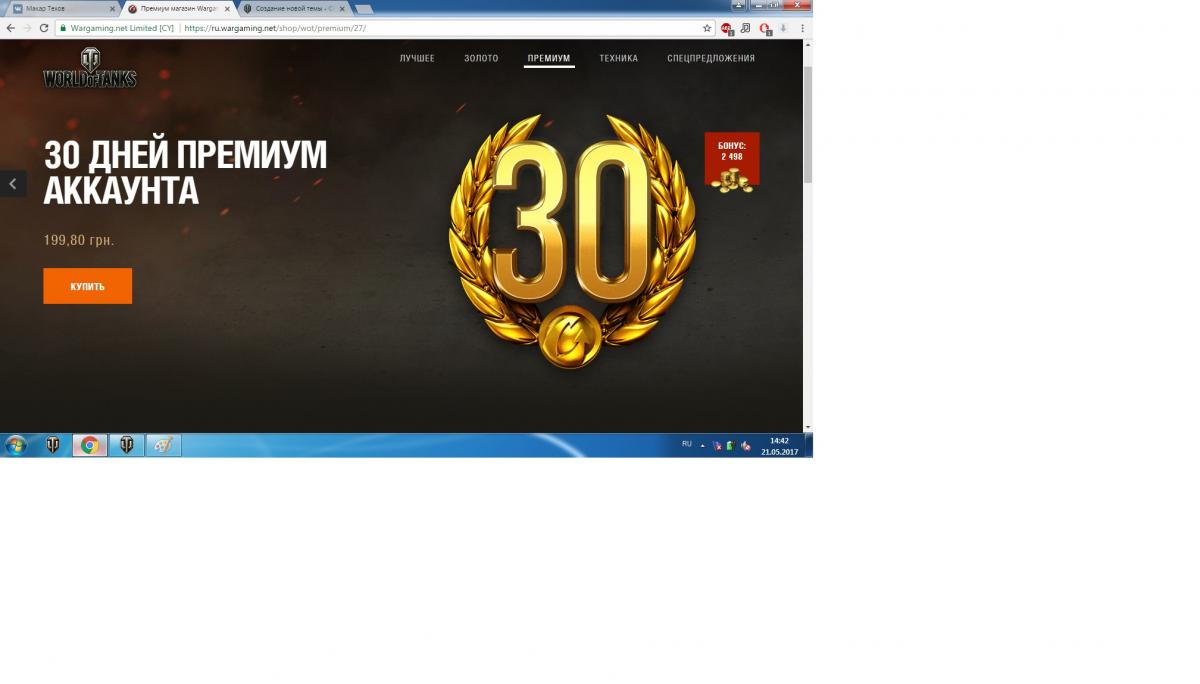The width and height of the screenshot is (1200, 684).
Task: Open the ЛУЧШЕЕ shop section
Action: (x=417, y=58)
